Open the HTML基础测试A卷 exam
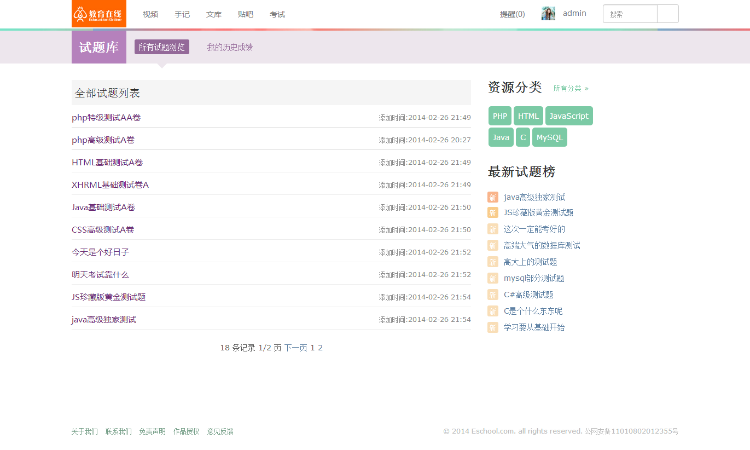The image size is (750, 450). click(x=107, y=163)
